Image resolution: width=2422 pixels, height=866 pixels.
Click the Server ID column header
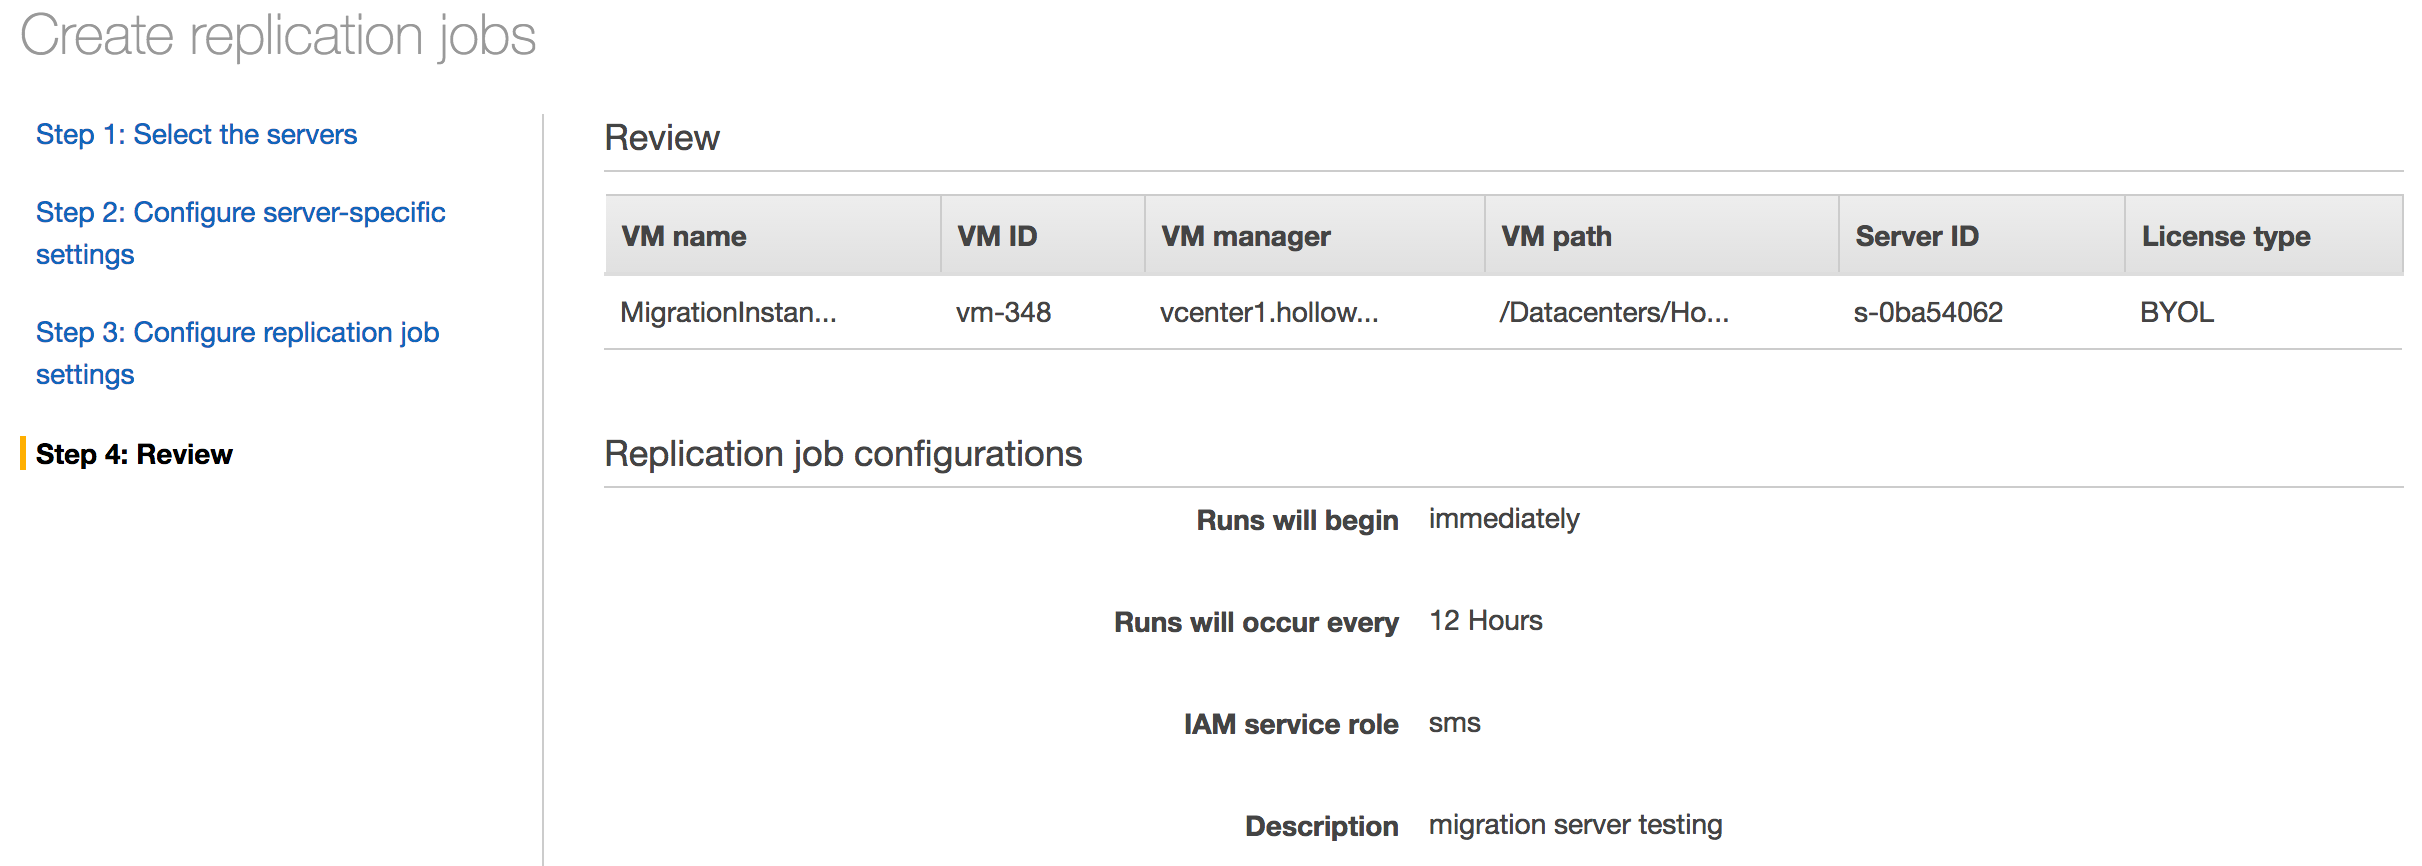1917,236
